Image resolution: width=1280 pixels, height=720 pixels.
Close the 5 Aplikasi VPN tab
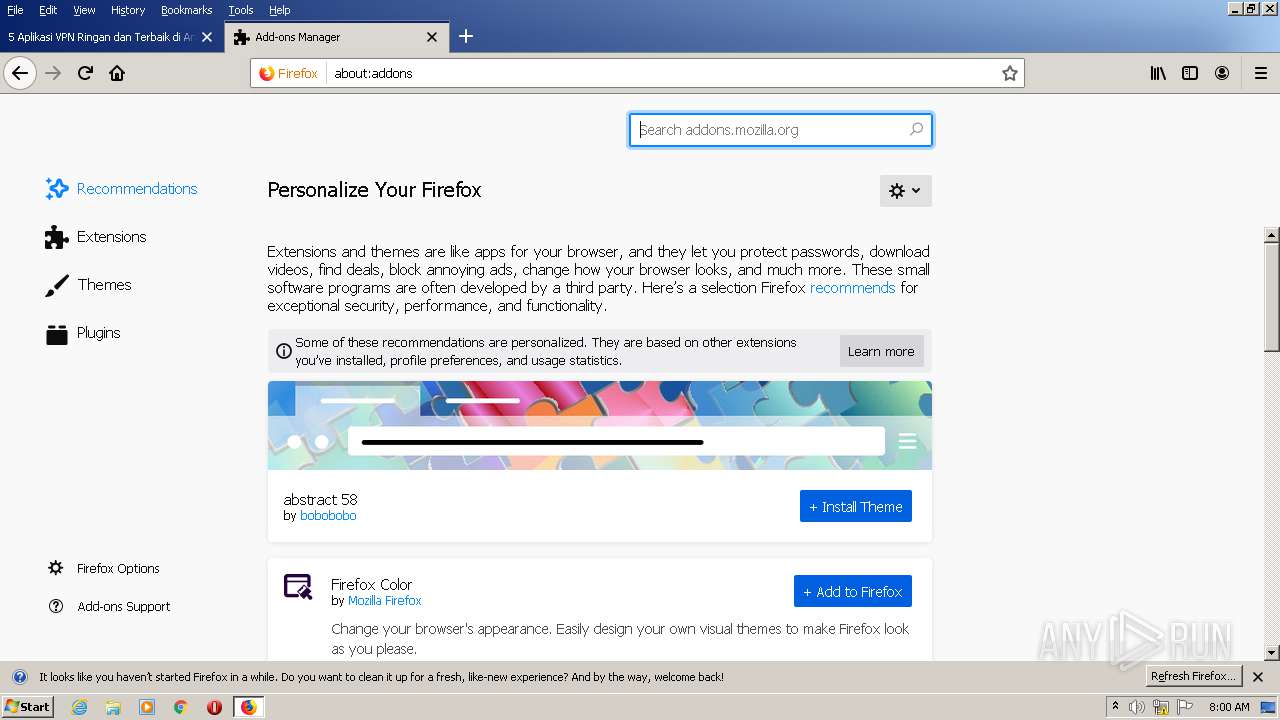(x=207, y=37)
